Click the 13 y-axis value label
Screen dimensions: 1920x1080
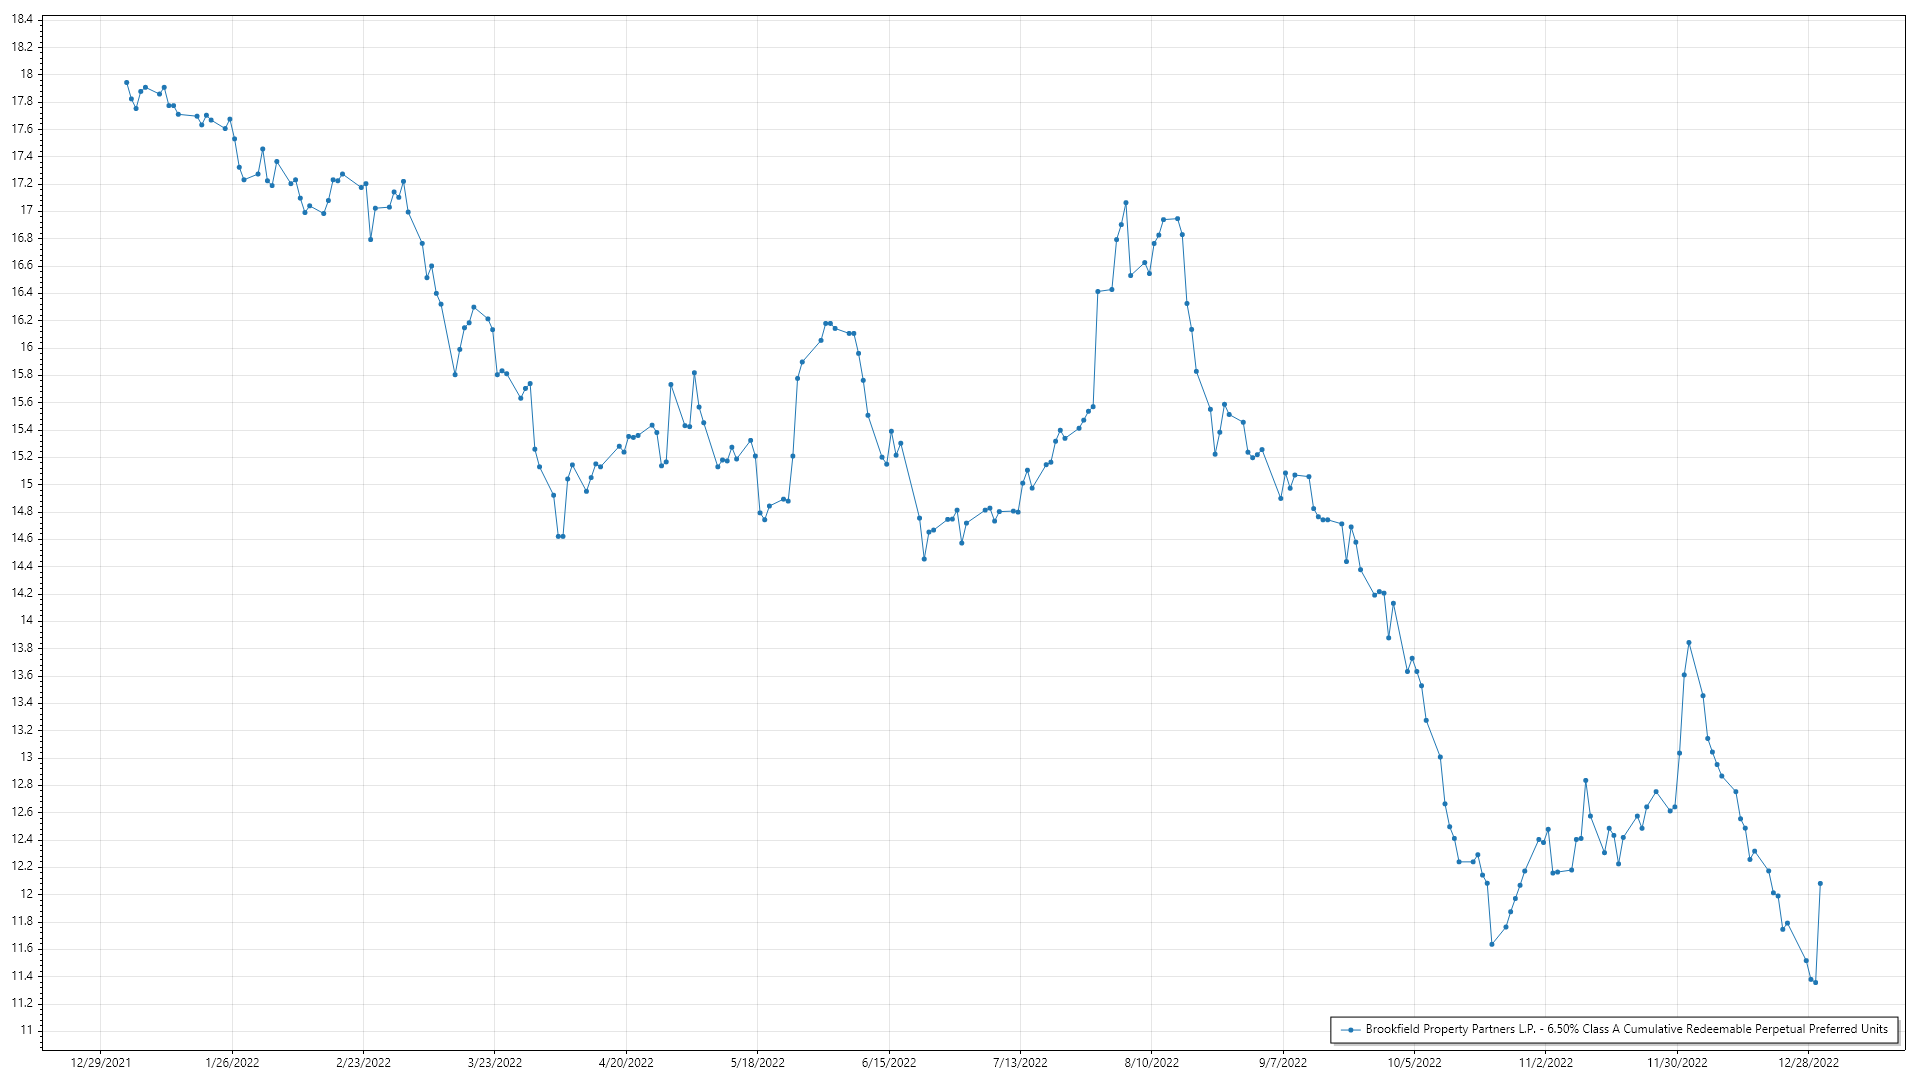click(x=26, y=757)
